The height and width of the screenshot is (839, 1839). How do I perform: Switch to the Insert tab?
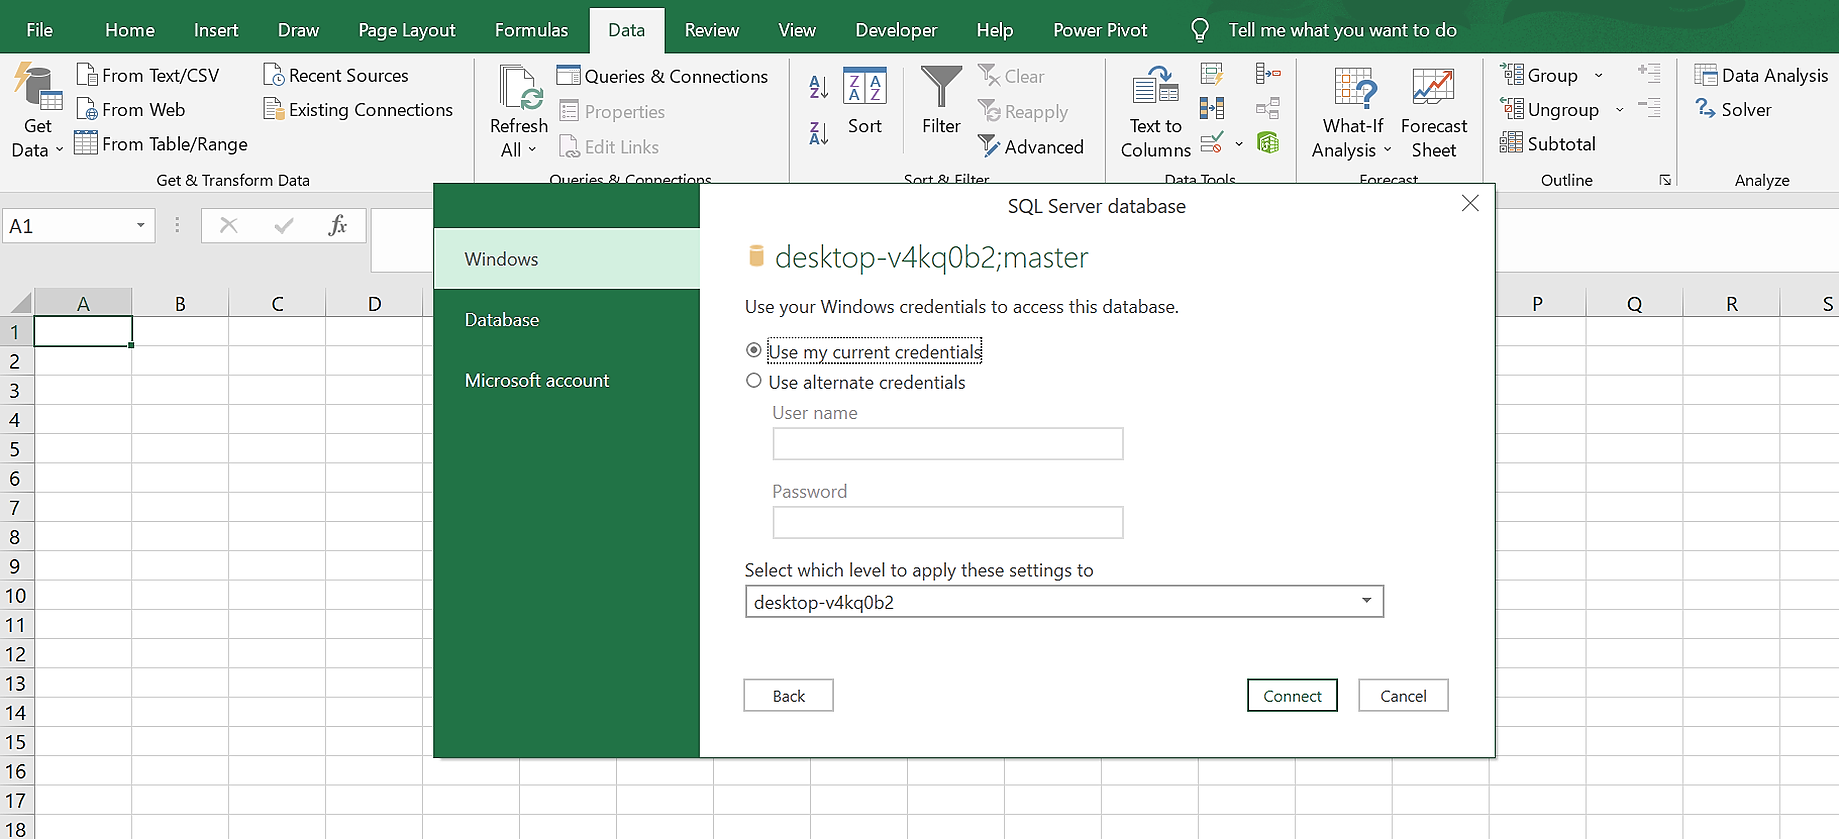tap(216, 30)
